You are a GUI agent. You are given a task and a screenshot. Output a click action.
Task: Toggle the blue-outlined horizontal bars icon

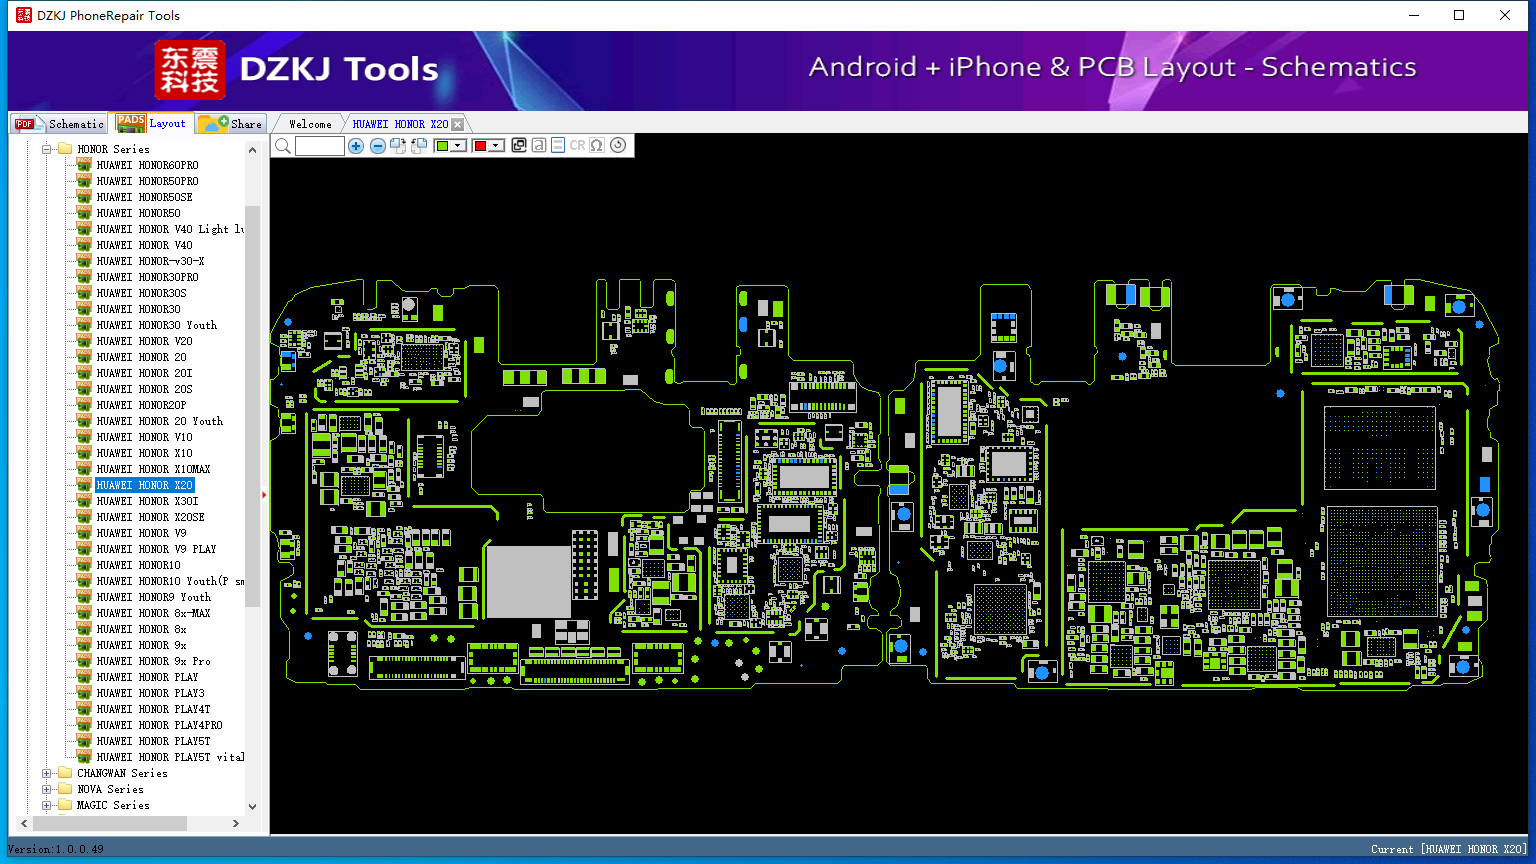[x=558, y=146]
